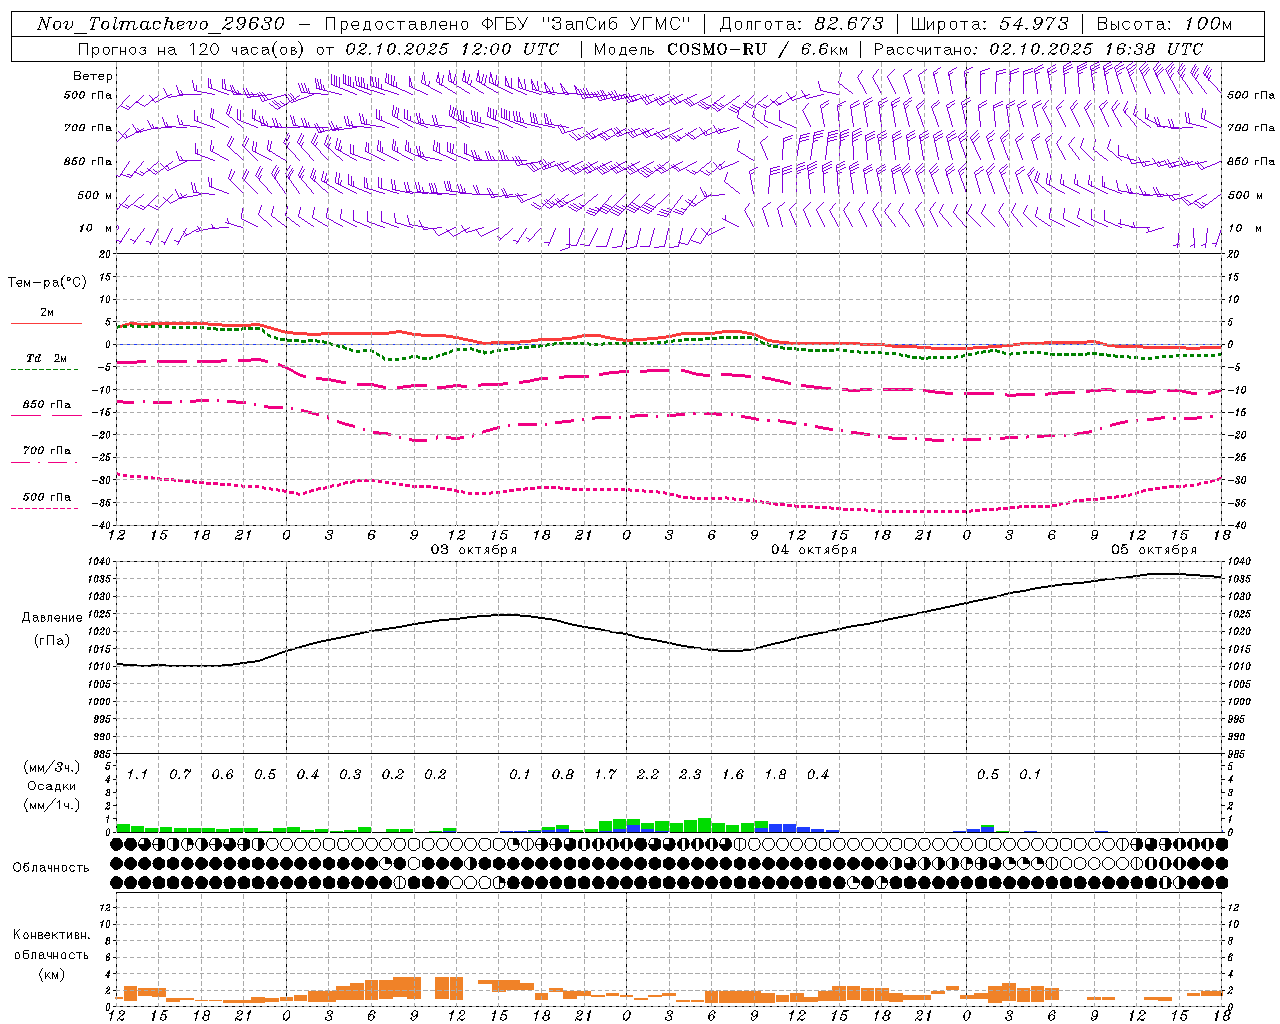Click the station name Nov_Tolmachevo_29630

[x=161, y=24]
